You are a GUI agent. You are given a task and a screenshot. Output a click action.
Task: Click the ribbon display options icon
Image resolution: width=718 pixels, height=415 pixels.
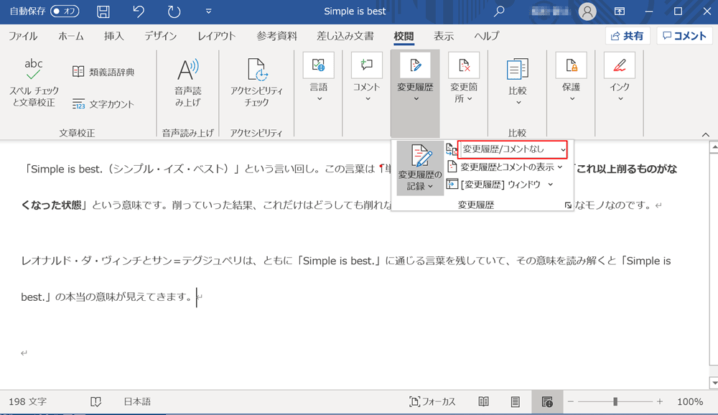point(620,11)
